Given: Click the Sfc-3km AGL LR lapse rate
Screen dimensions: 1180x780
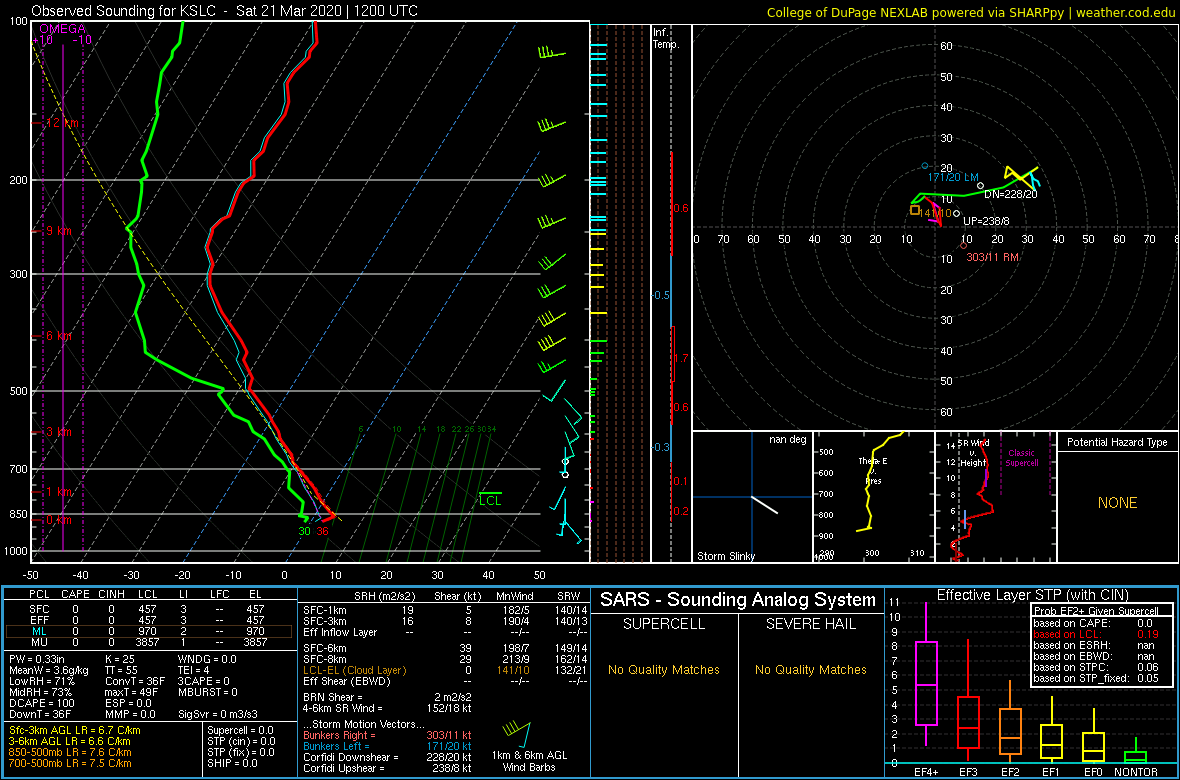Looking at the screenshot, I should [x=75, y=730].
